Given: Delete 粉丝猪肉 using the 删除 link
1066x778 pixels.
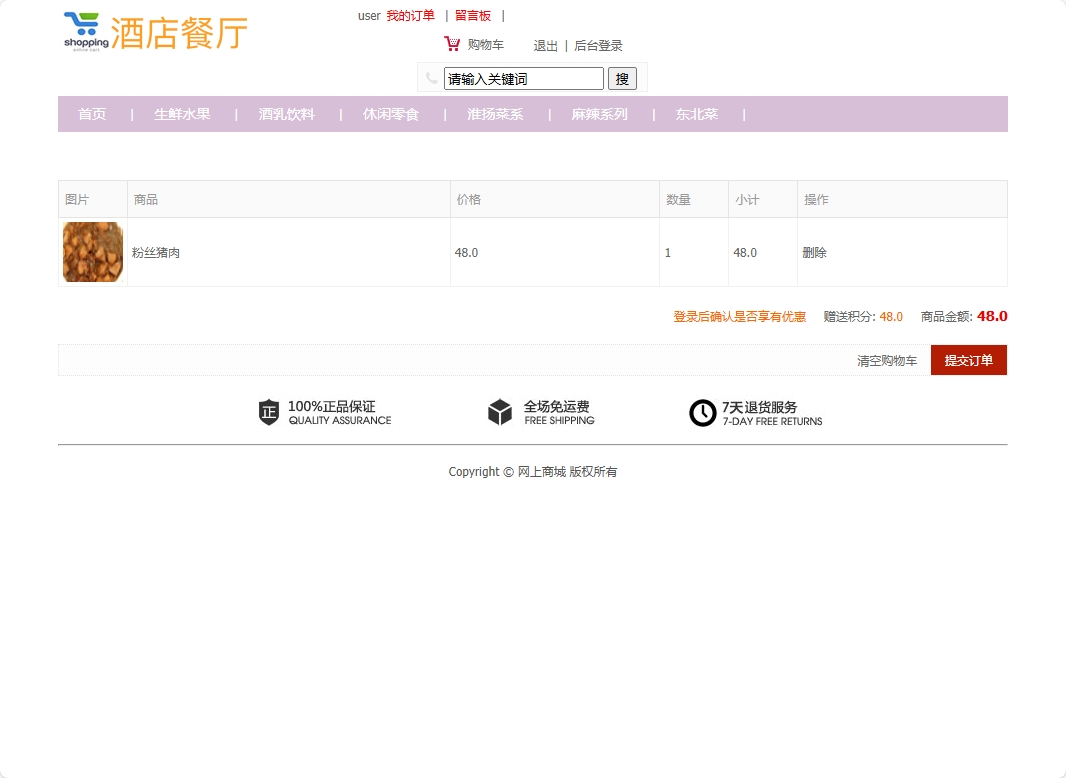Looking at the screenshot, I should tap(814, 252).
